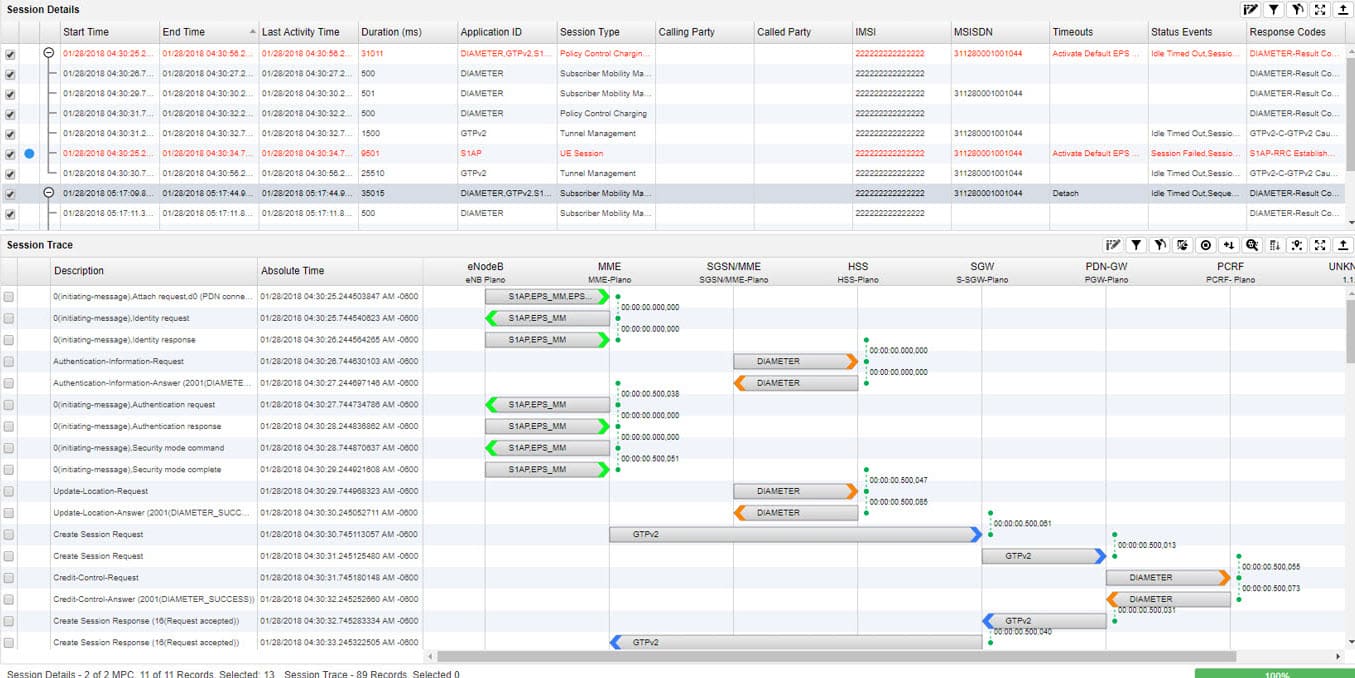
Task: Uncheck the highlighted S1AP UE Session row
Action: pyautogui.click(x=10, y=154)
